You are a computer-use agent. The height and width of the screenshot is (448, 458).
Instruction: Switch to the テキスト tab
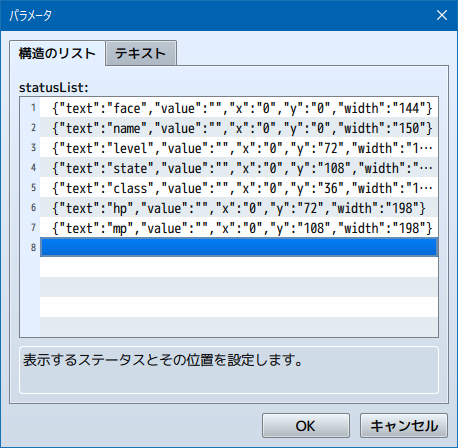tap(141, 53)
